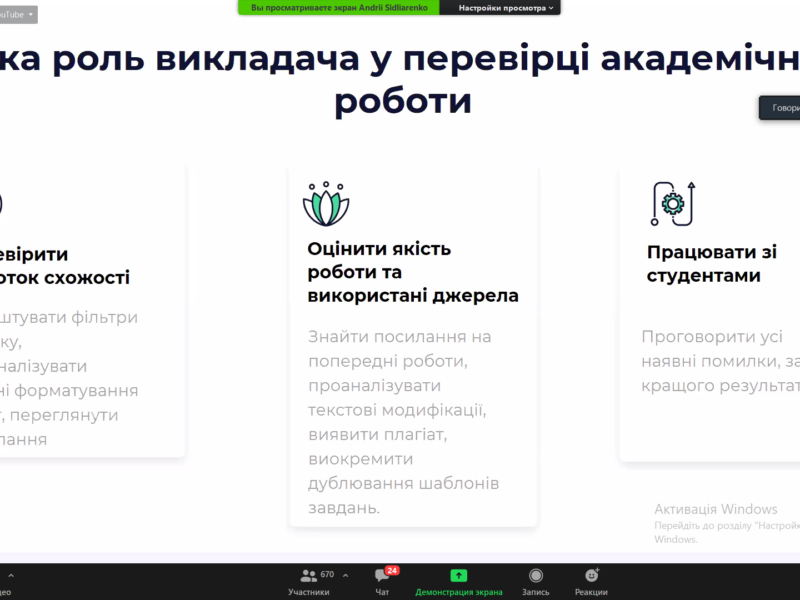Expand the caret next to participants count
Image resolution: width=800 pixels, height=600 pixels.
(346, 575)
